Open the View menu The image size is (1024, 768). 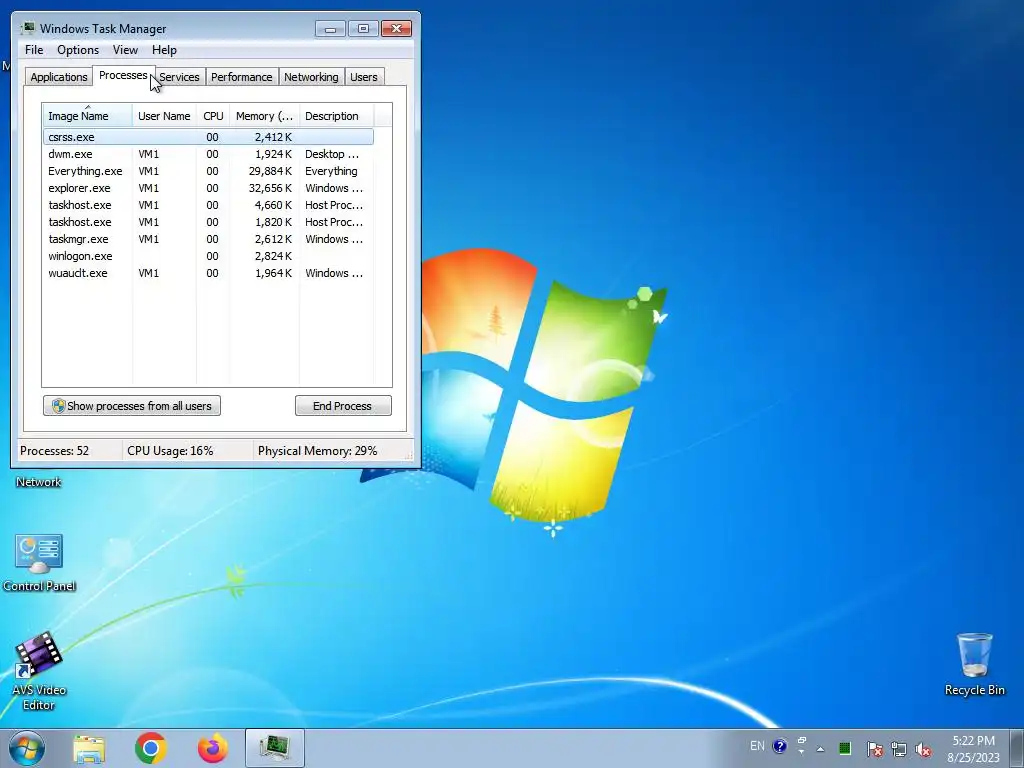tap(125, 50)
